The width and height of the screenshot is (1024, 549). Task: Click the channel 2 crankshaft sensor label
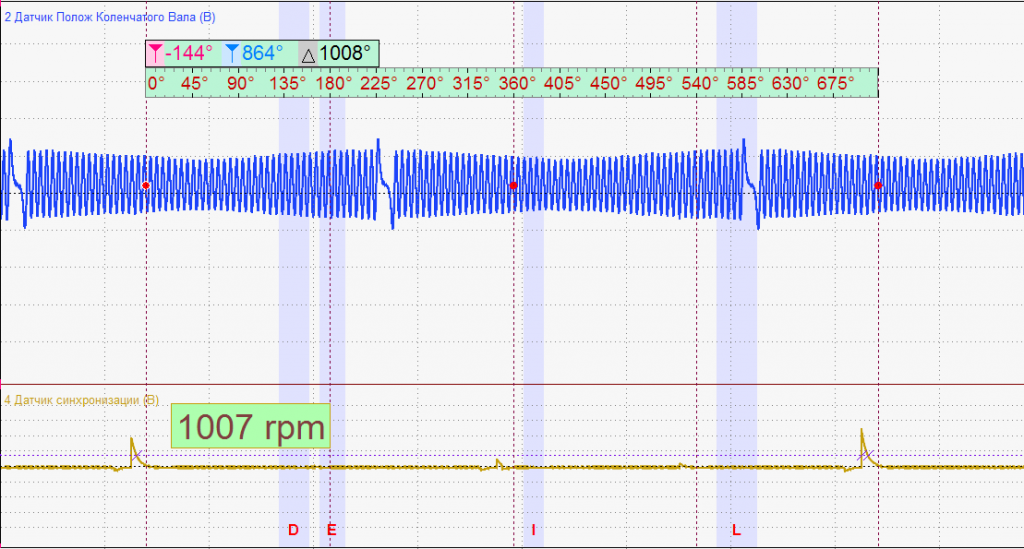tap(110, 17)
